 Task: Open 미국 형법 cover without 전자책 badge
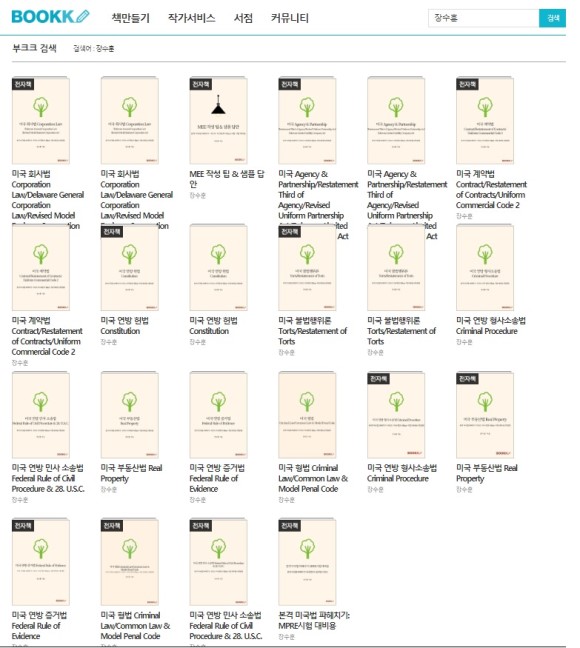pos(308,415)
